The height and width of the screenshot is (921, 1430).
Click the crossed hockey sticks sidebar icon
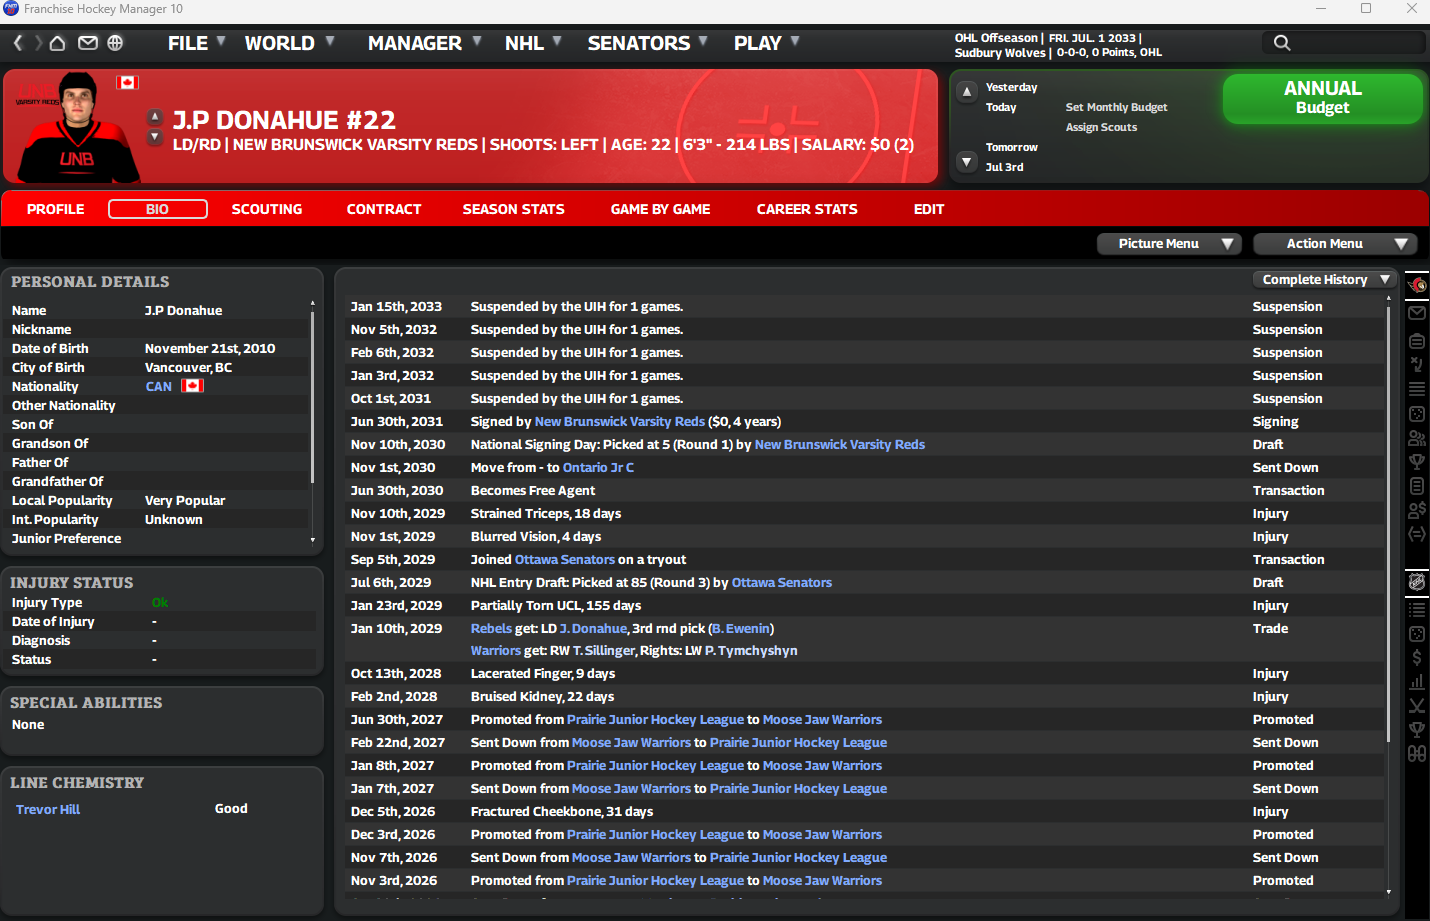click(1417, 705)
